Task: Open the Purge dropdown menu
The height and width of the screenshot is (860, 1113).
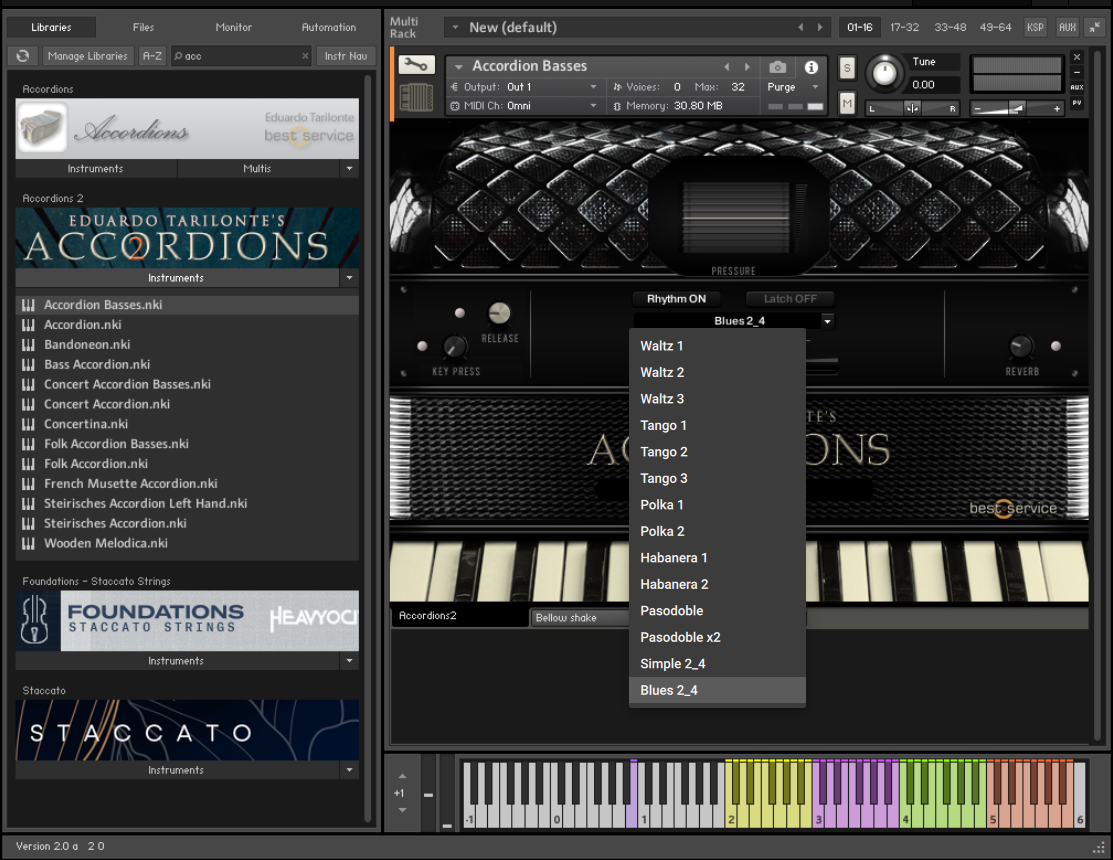Action: point(793,87)
